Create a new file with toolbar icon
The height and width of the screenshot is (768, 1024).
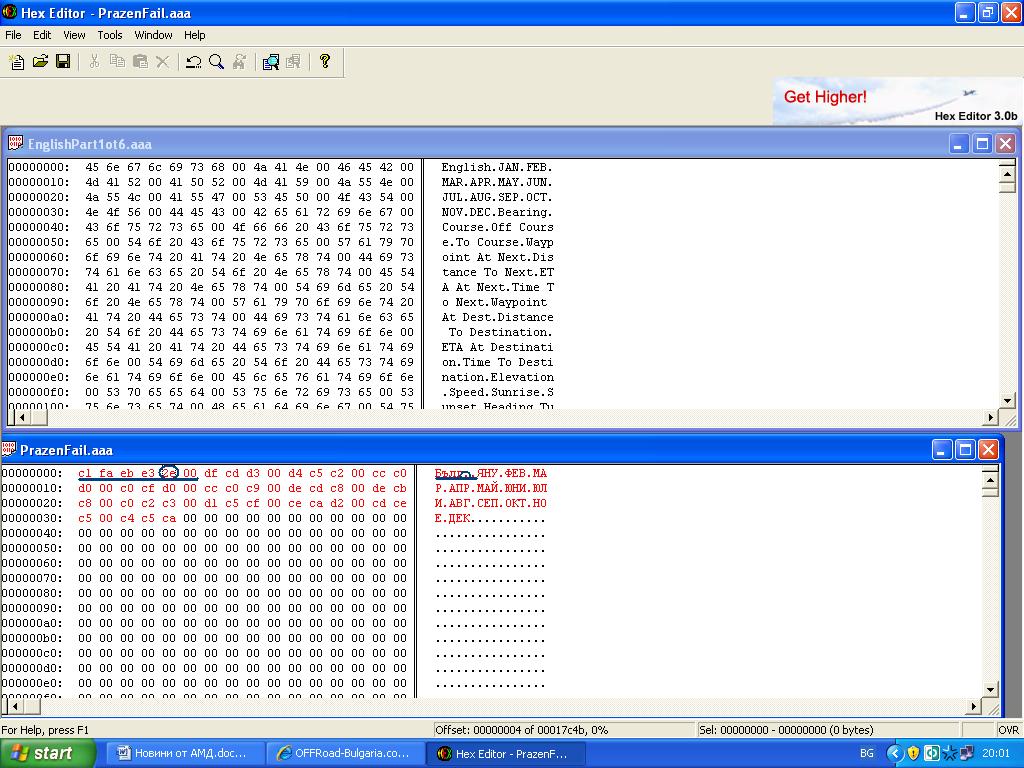click(x=17, y=62)
